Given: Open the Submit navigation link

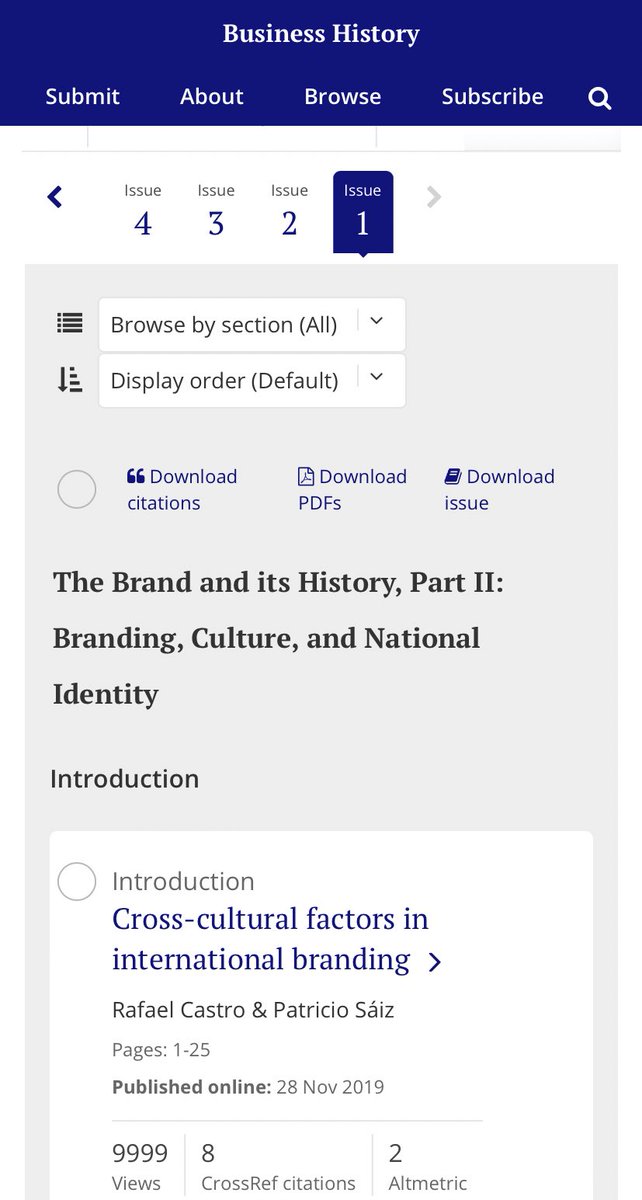Looking at the screenshot, I should [x=82, y=97].
